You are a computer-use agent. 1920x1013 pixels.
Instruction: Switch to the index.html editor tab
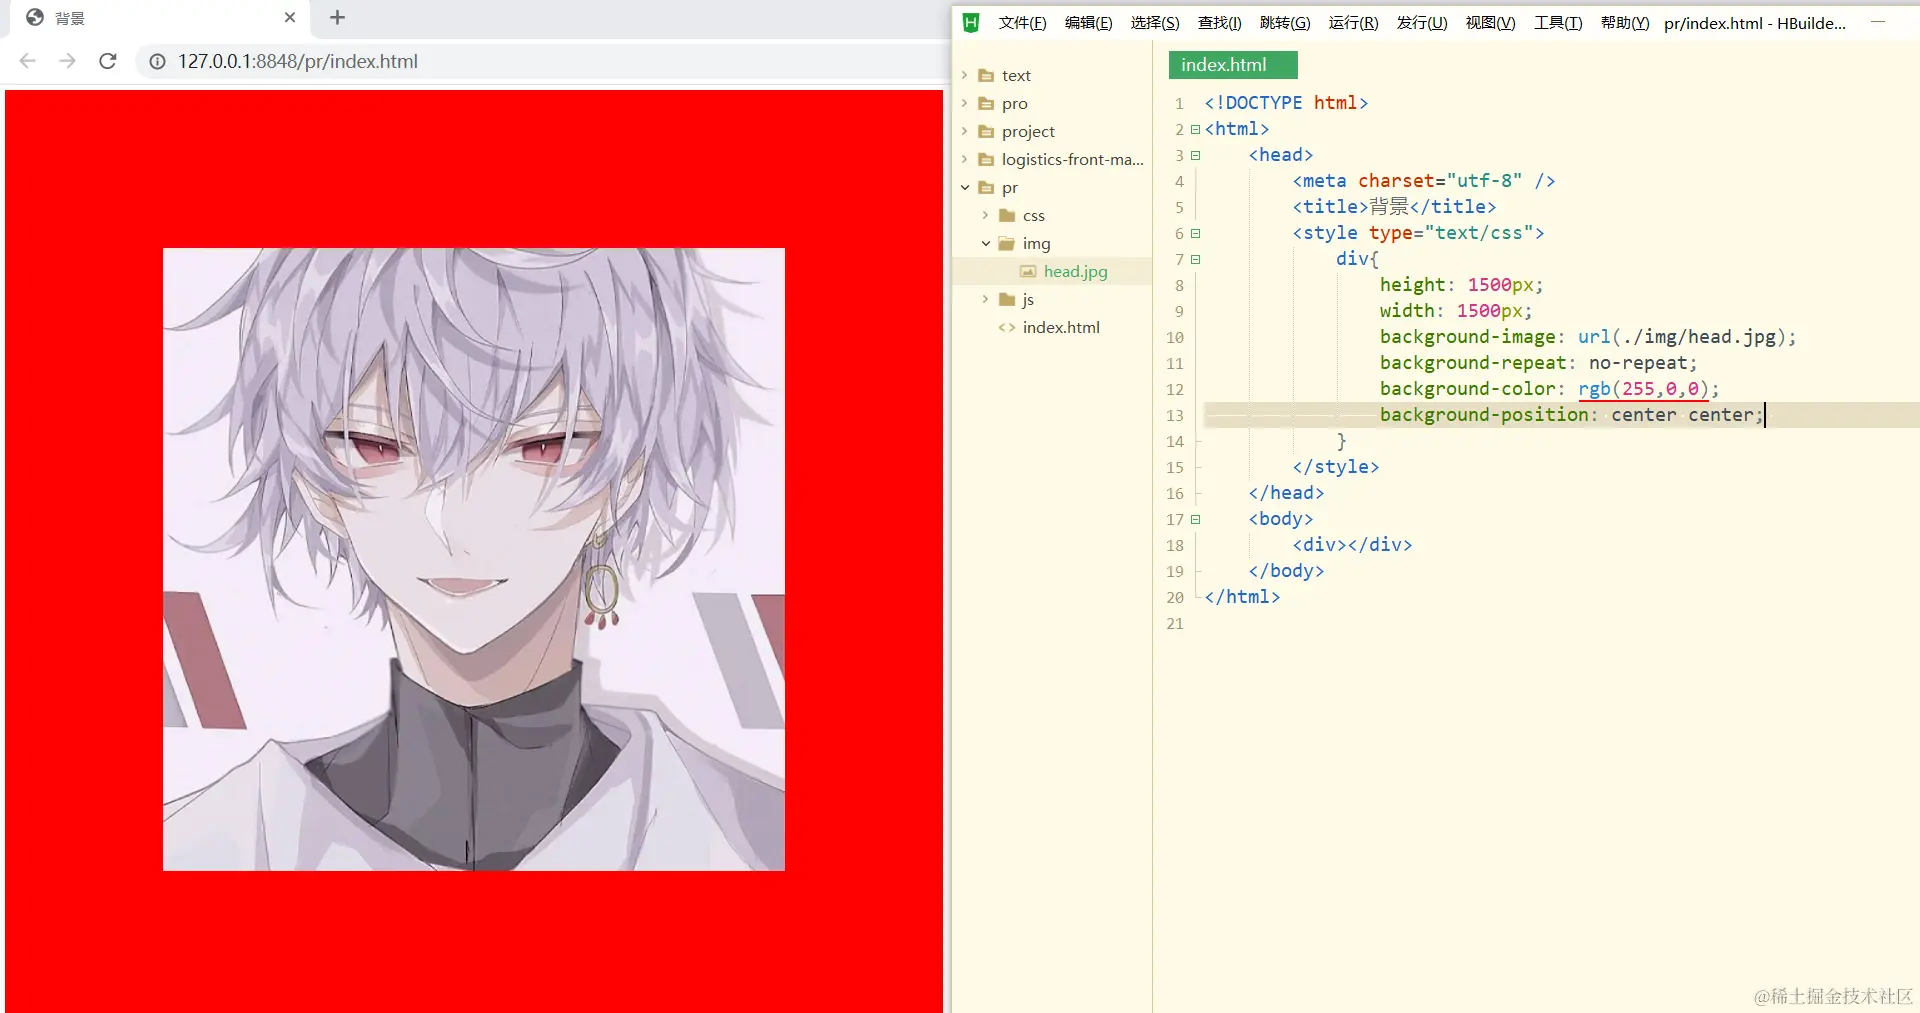[1233, 65]
